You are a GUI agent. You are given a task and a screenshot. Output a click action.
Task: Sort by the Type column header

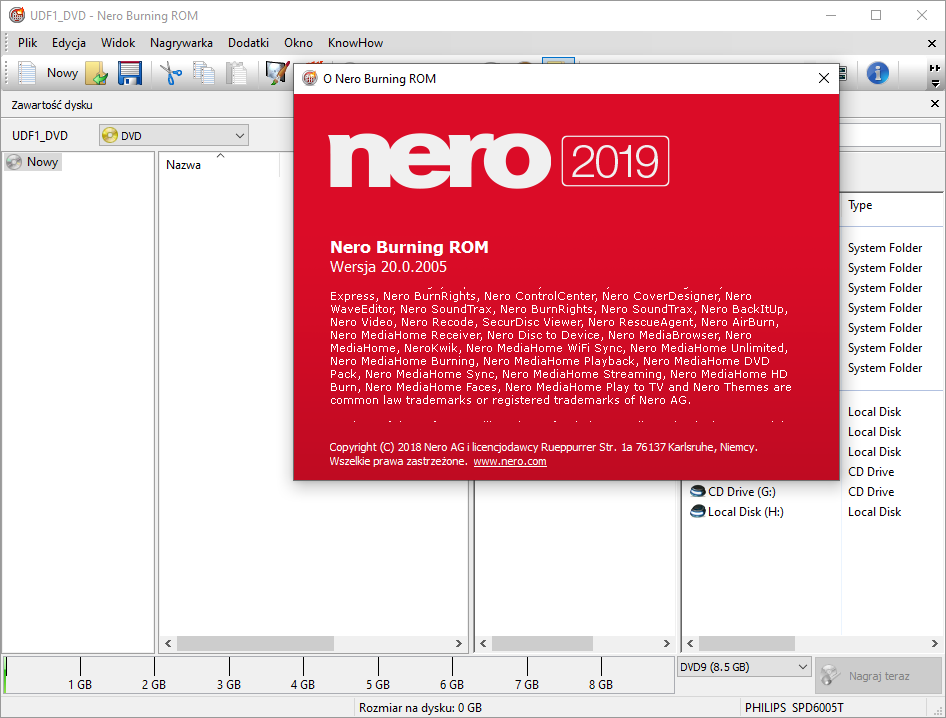860,205
